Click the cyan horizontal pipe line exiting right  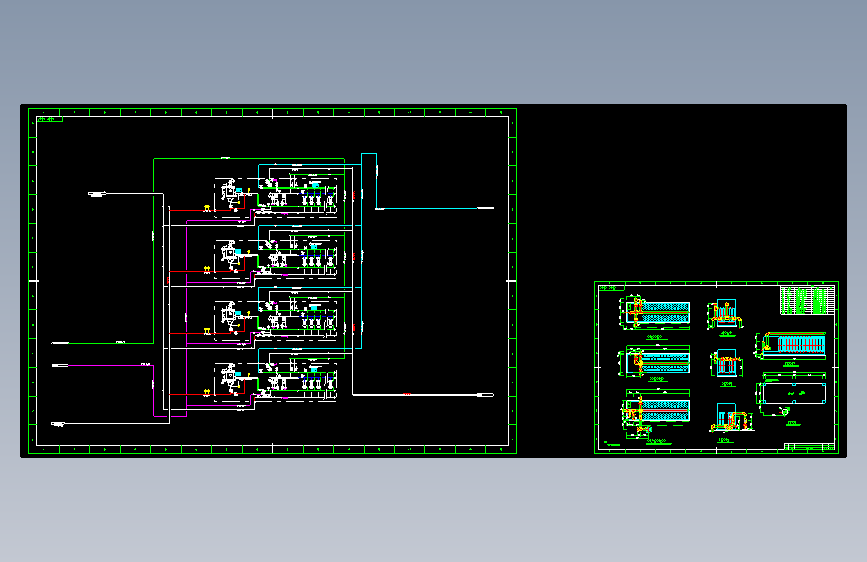pyautogui.click(x=435, y=209)
